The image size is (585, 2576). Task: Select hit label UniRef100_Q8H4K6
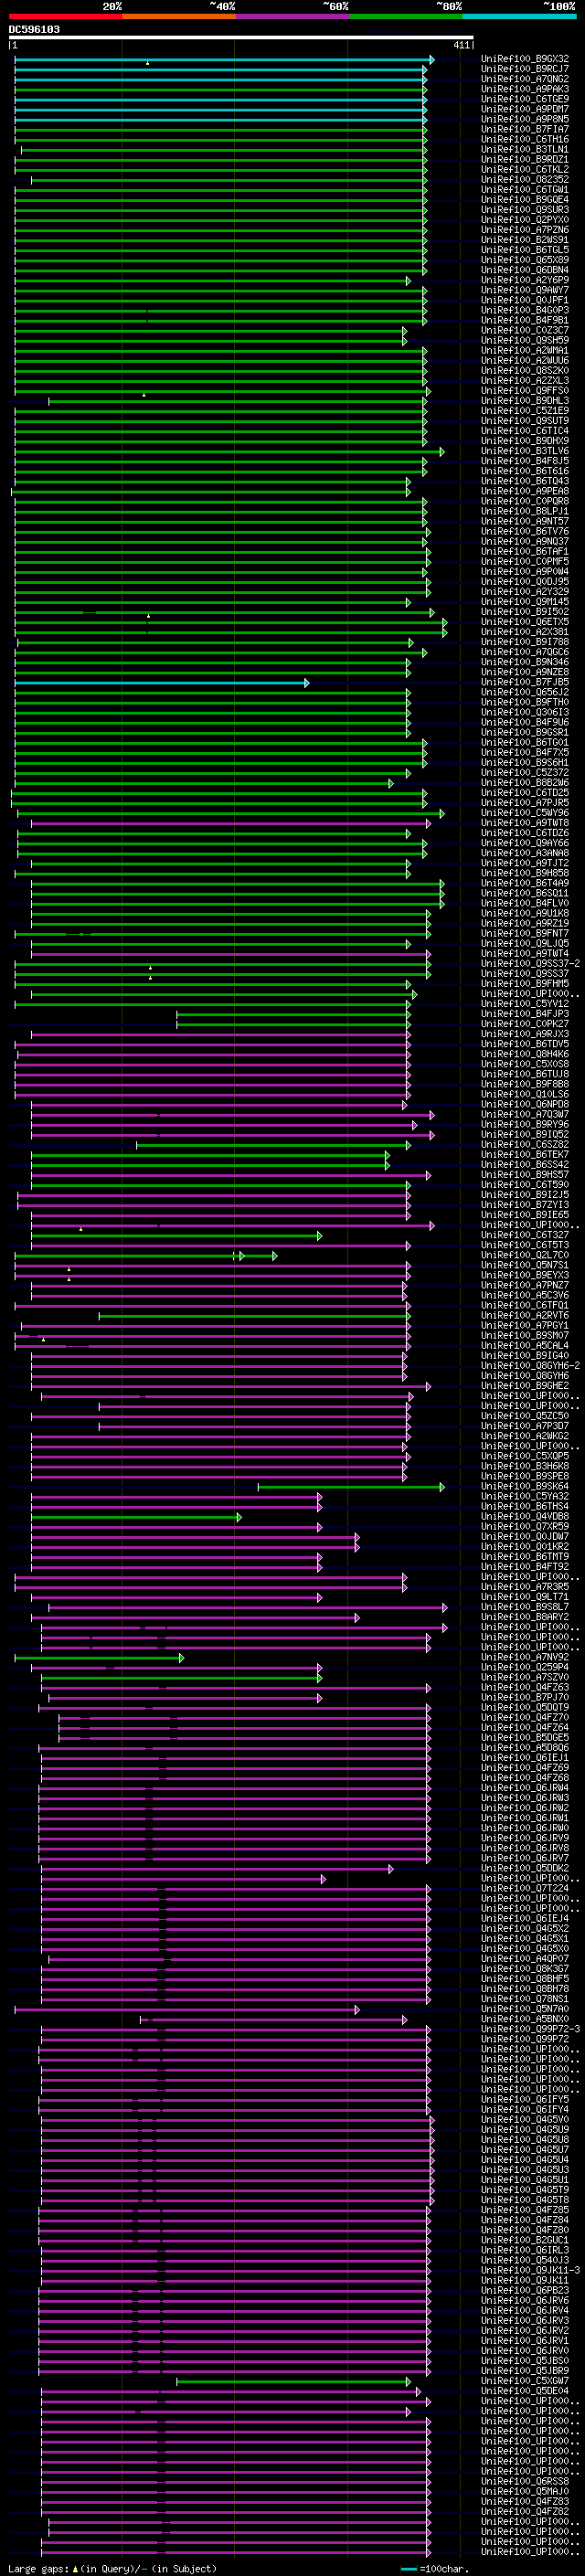click(525, 1054)
